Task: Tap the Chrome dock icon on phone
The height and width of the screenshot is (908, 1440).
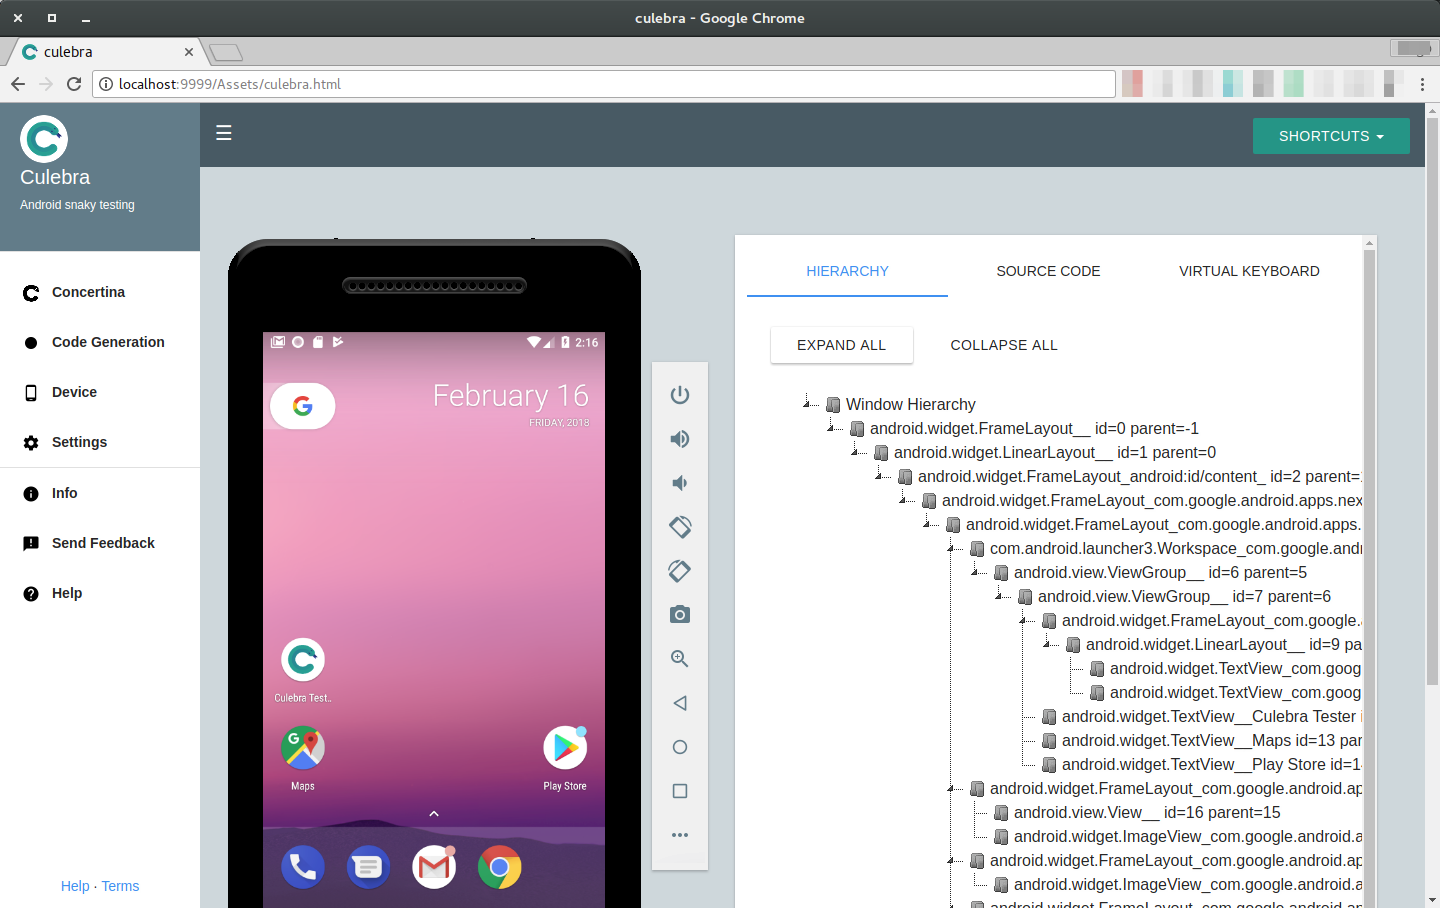Action: 500,867
